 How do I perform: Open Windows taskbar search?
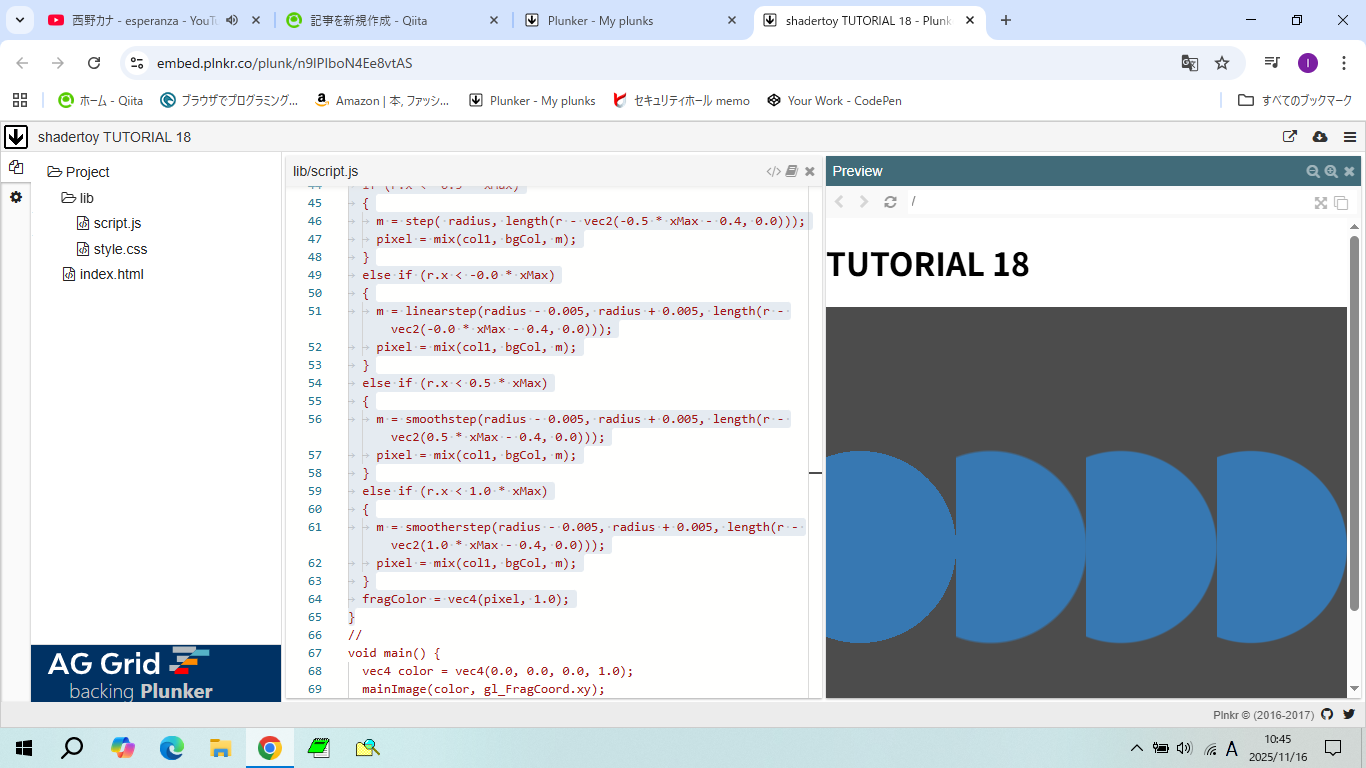[x=73, y=747]
